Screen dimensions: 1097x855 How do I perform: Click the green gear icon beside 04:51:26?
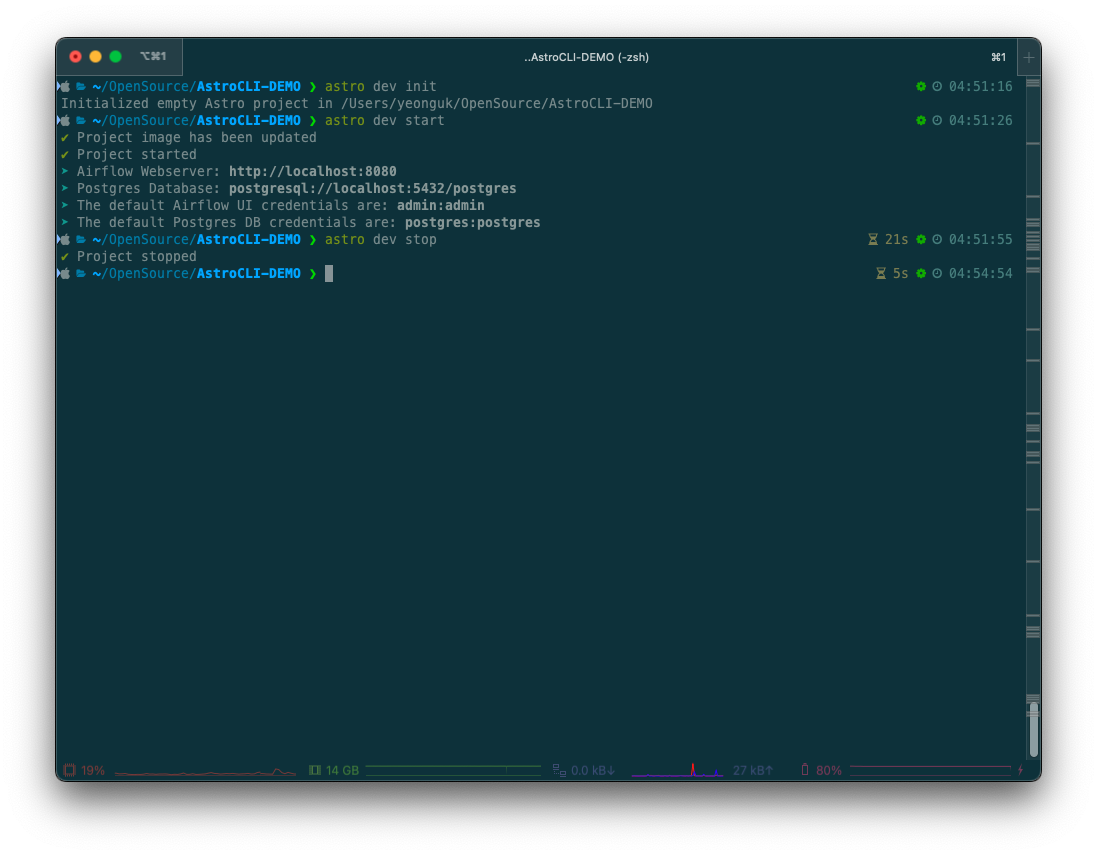click(x=921, y=120)
